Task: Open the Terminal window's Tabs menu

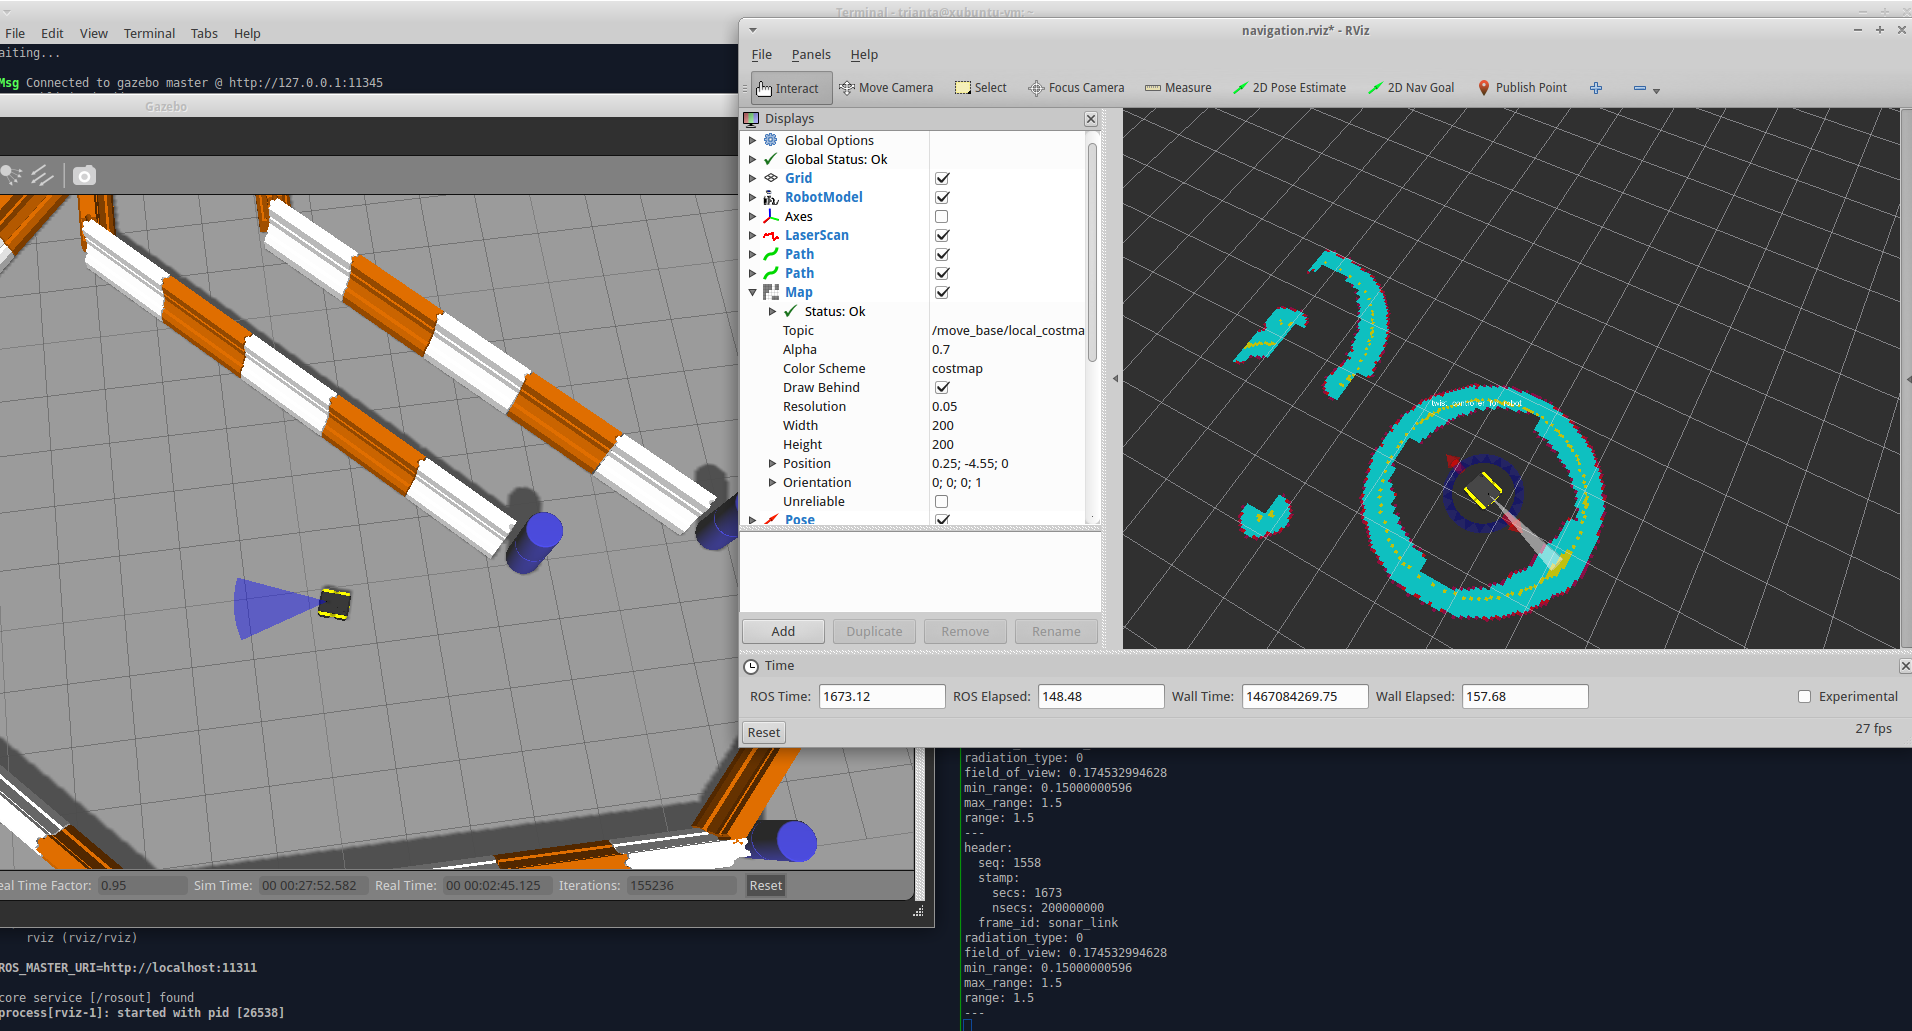Action: pos(204,33)
